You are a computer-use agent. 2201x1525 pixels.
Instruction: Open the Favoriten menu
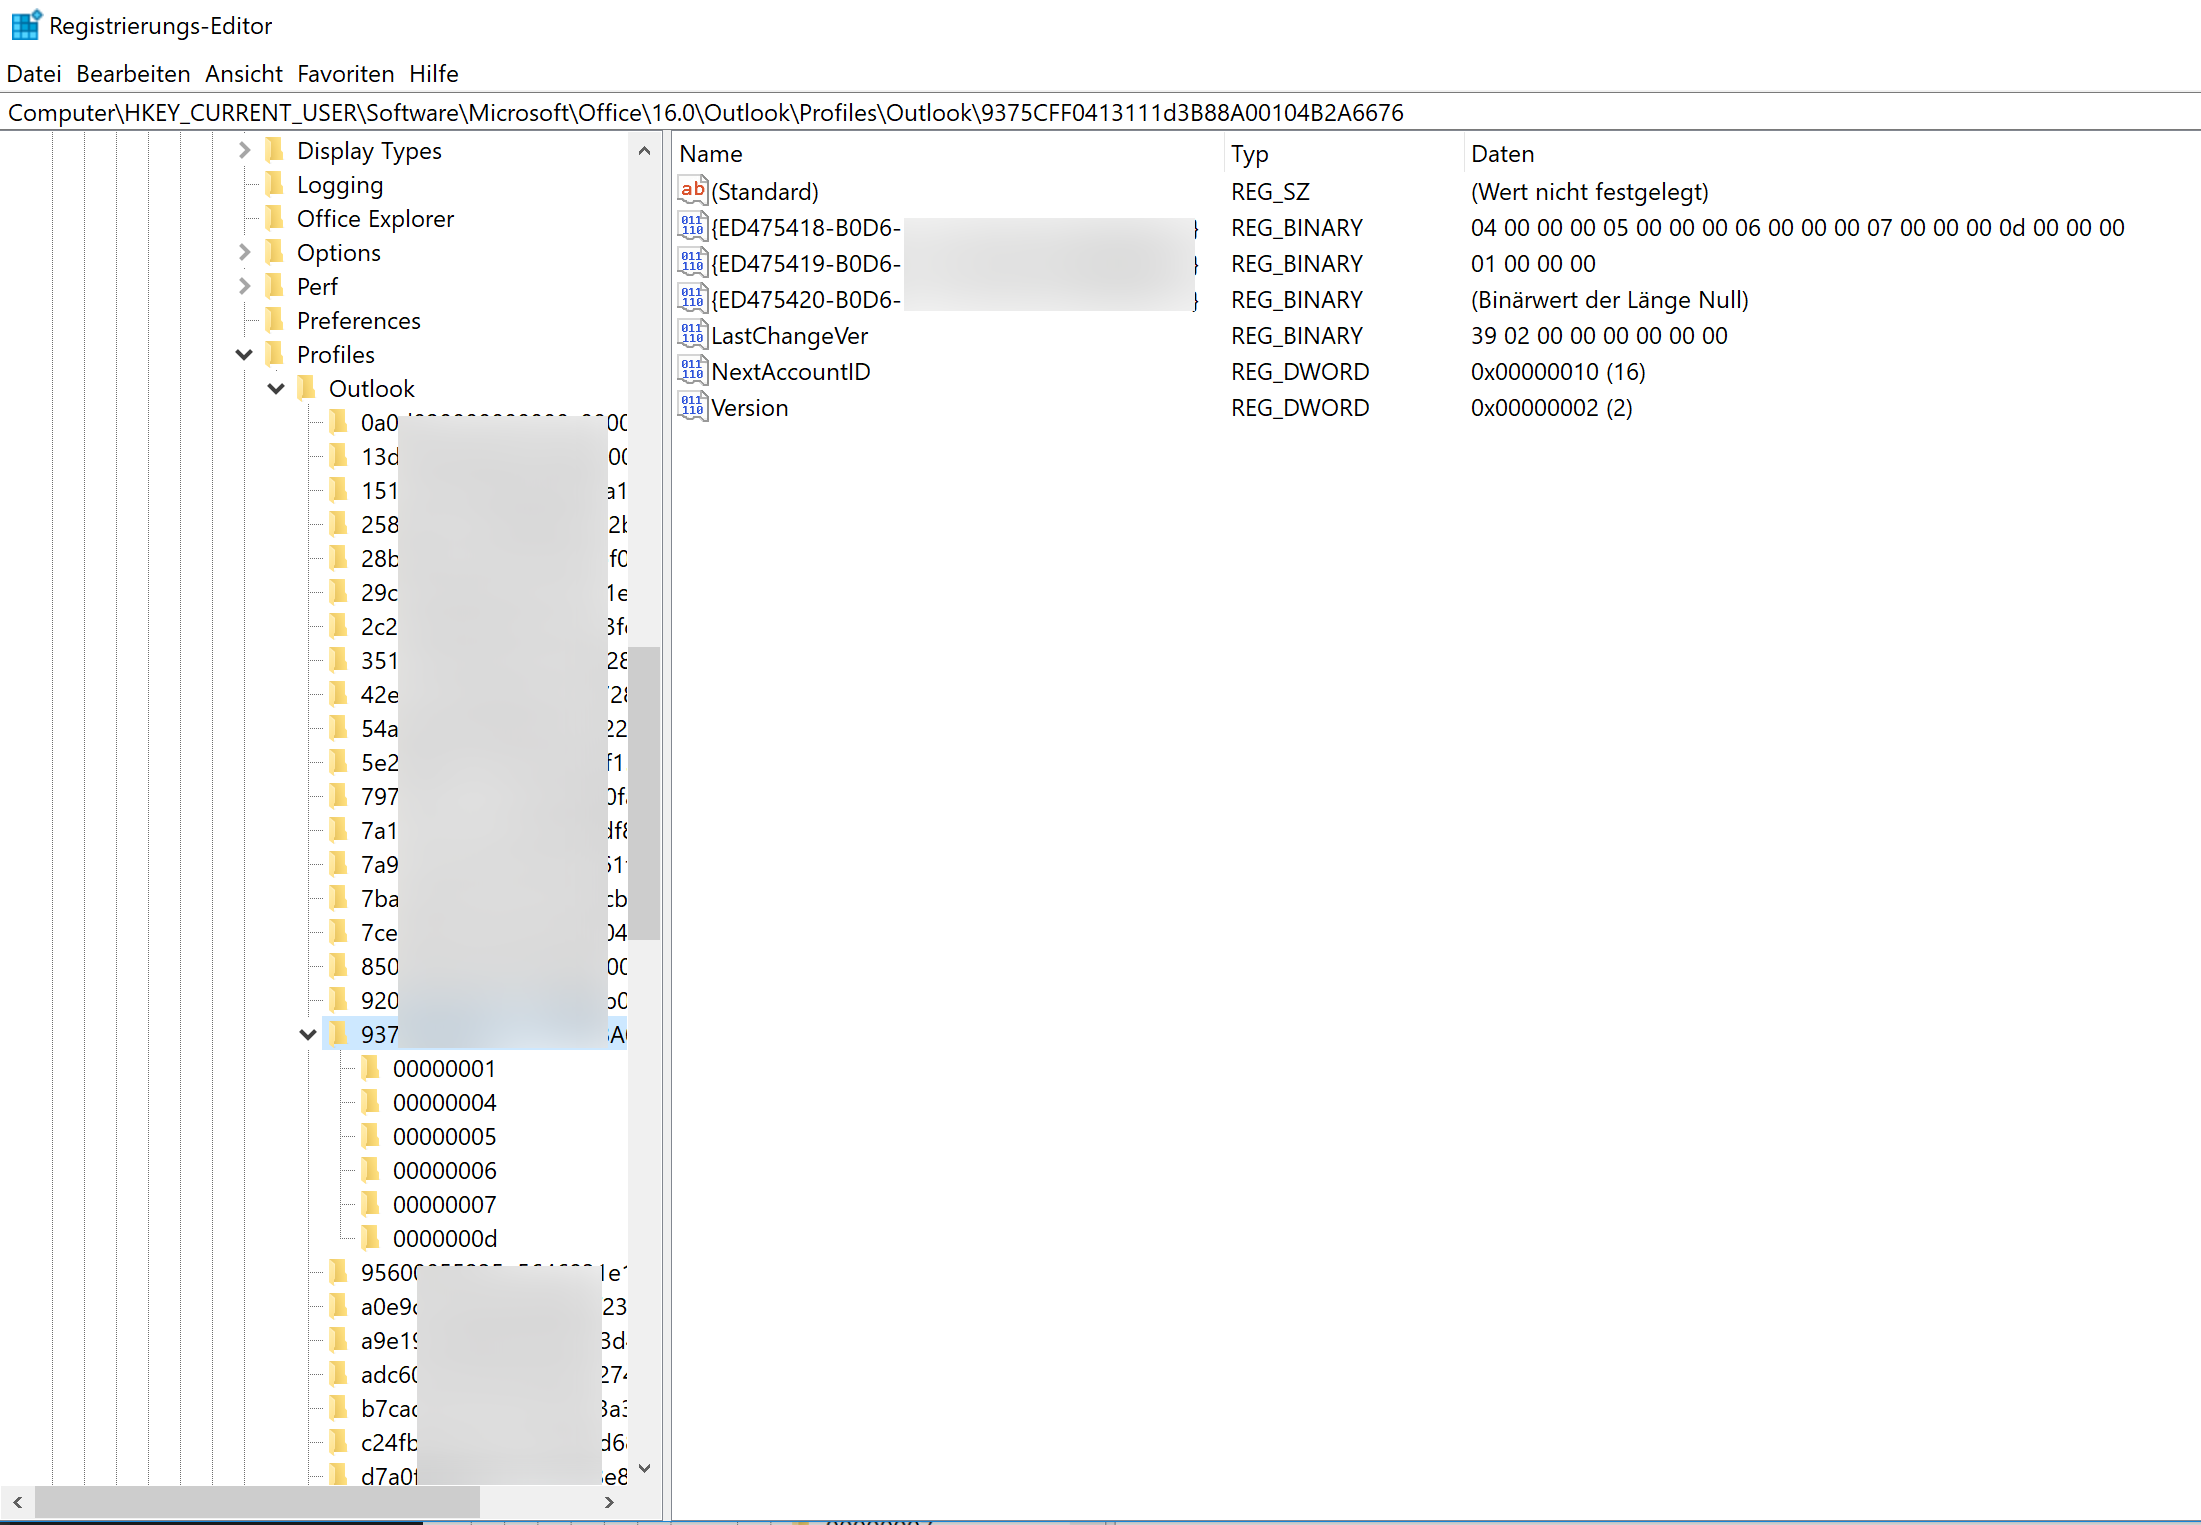(345, 74)
